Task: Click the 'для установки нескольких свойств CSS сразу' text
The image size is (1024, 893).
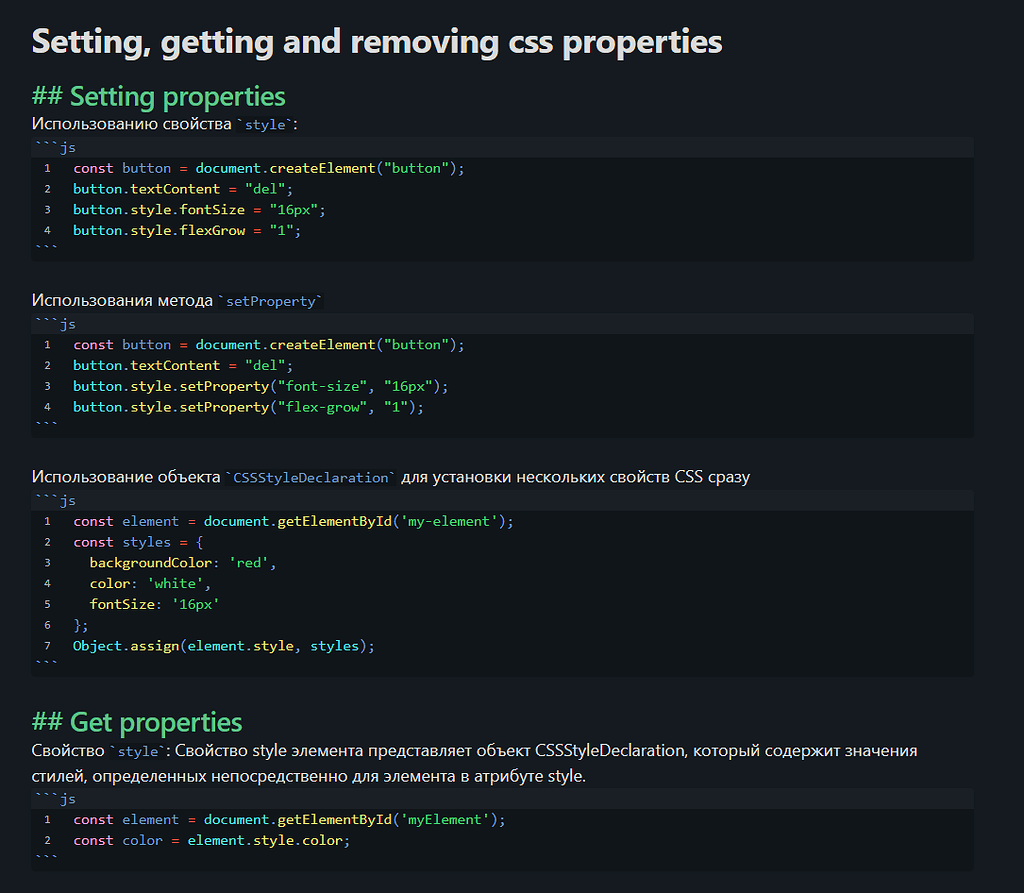Action: click(x=575, y=477)
